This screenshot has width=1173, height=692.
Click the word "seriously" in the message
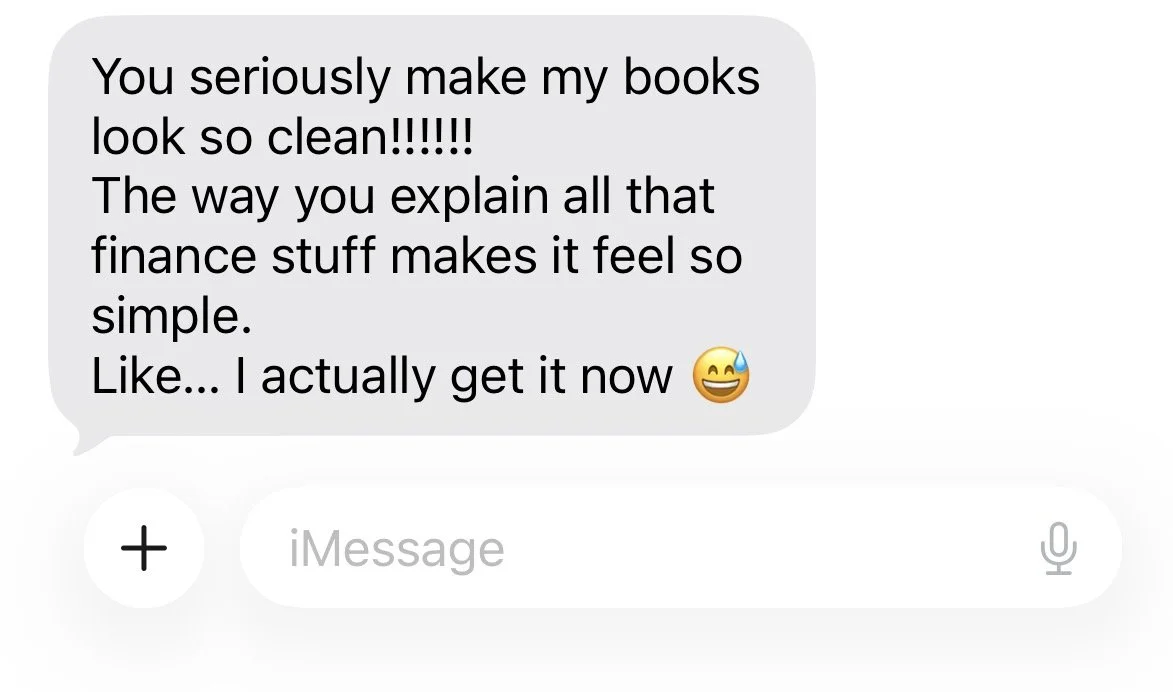(x=290, y=78)
